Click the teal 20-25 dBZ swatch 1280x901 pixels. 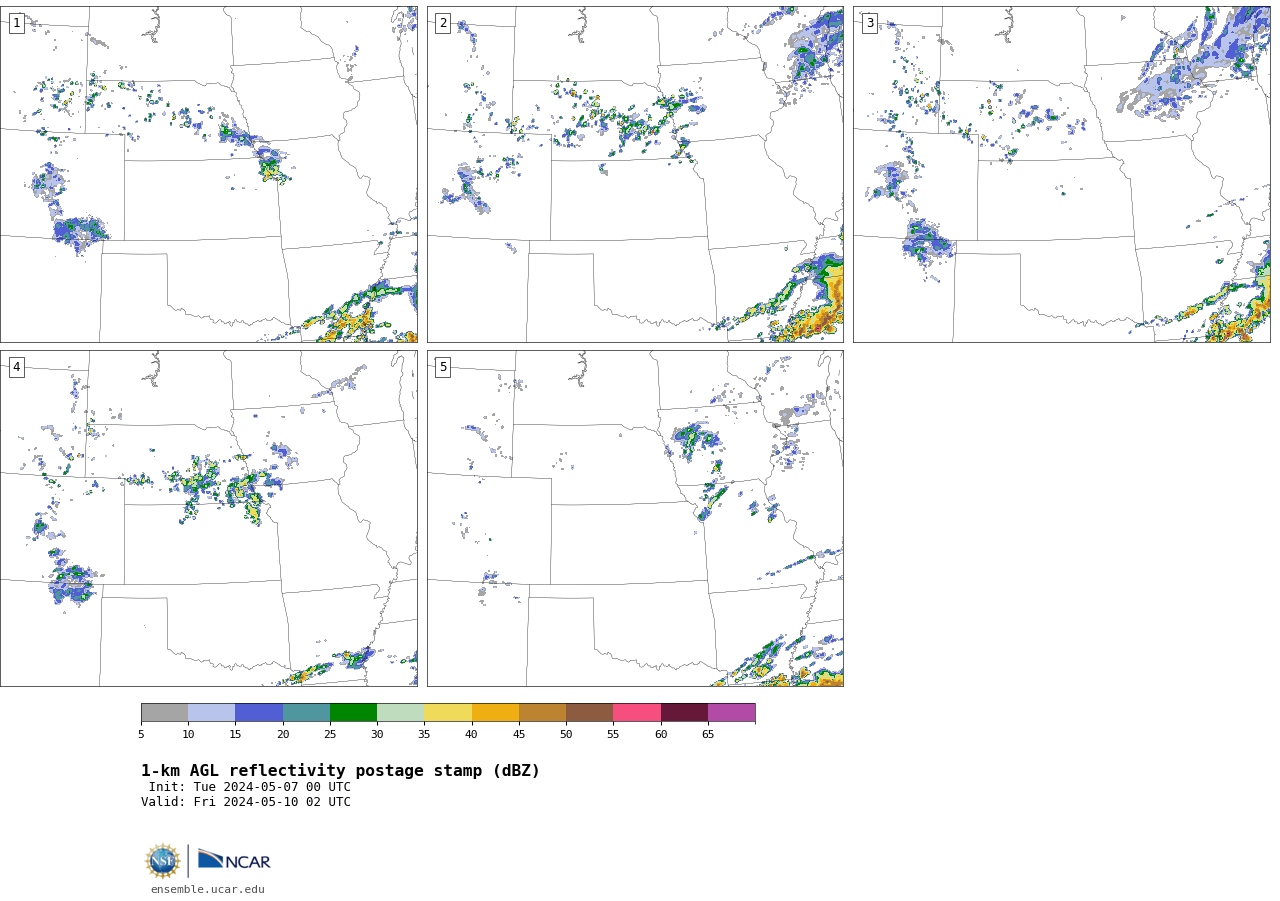[306, 712]
